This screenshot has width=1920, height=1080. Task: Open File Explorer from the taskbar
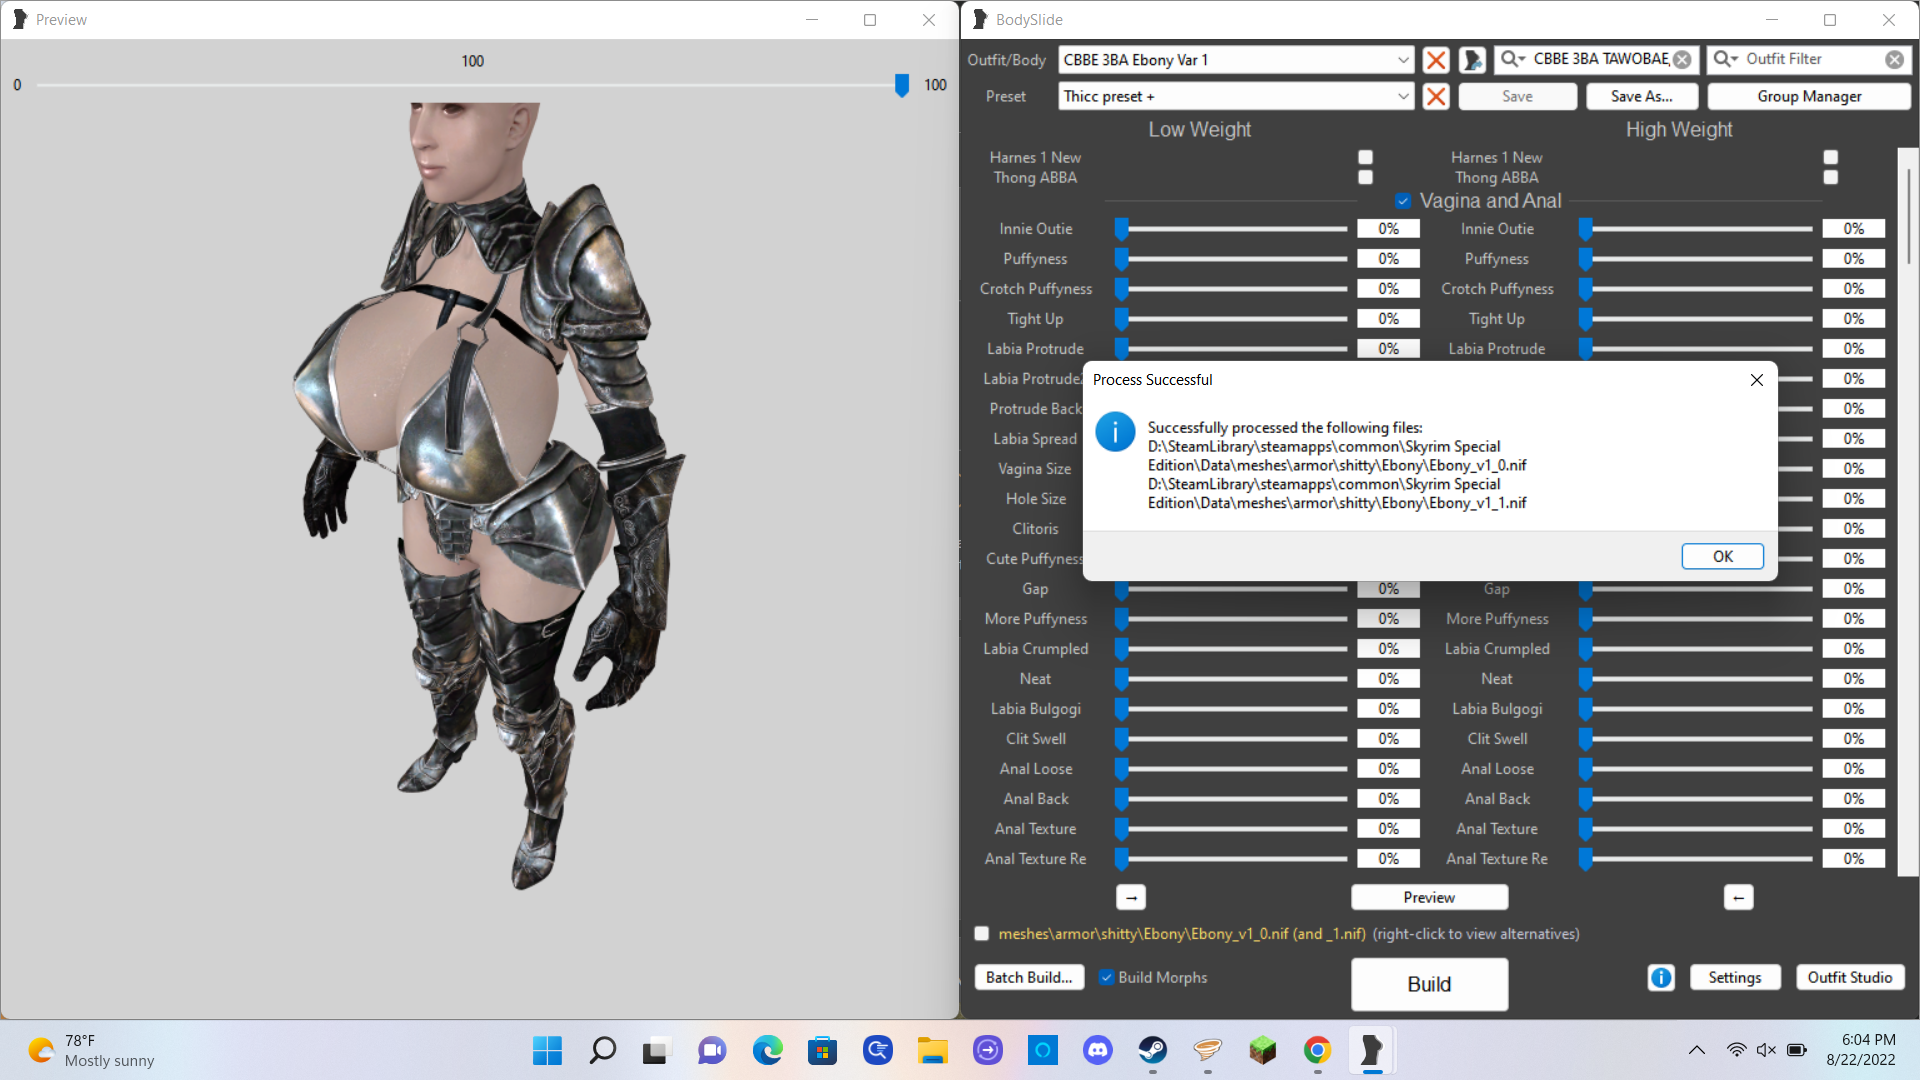click(x=932, y=1051)
